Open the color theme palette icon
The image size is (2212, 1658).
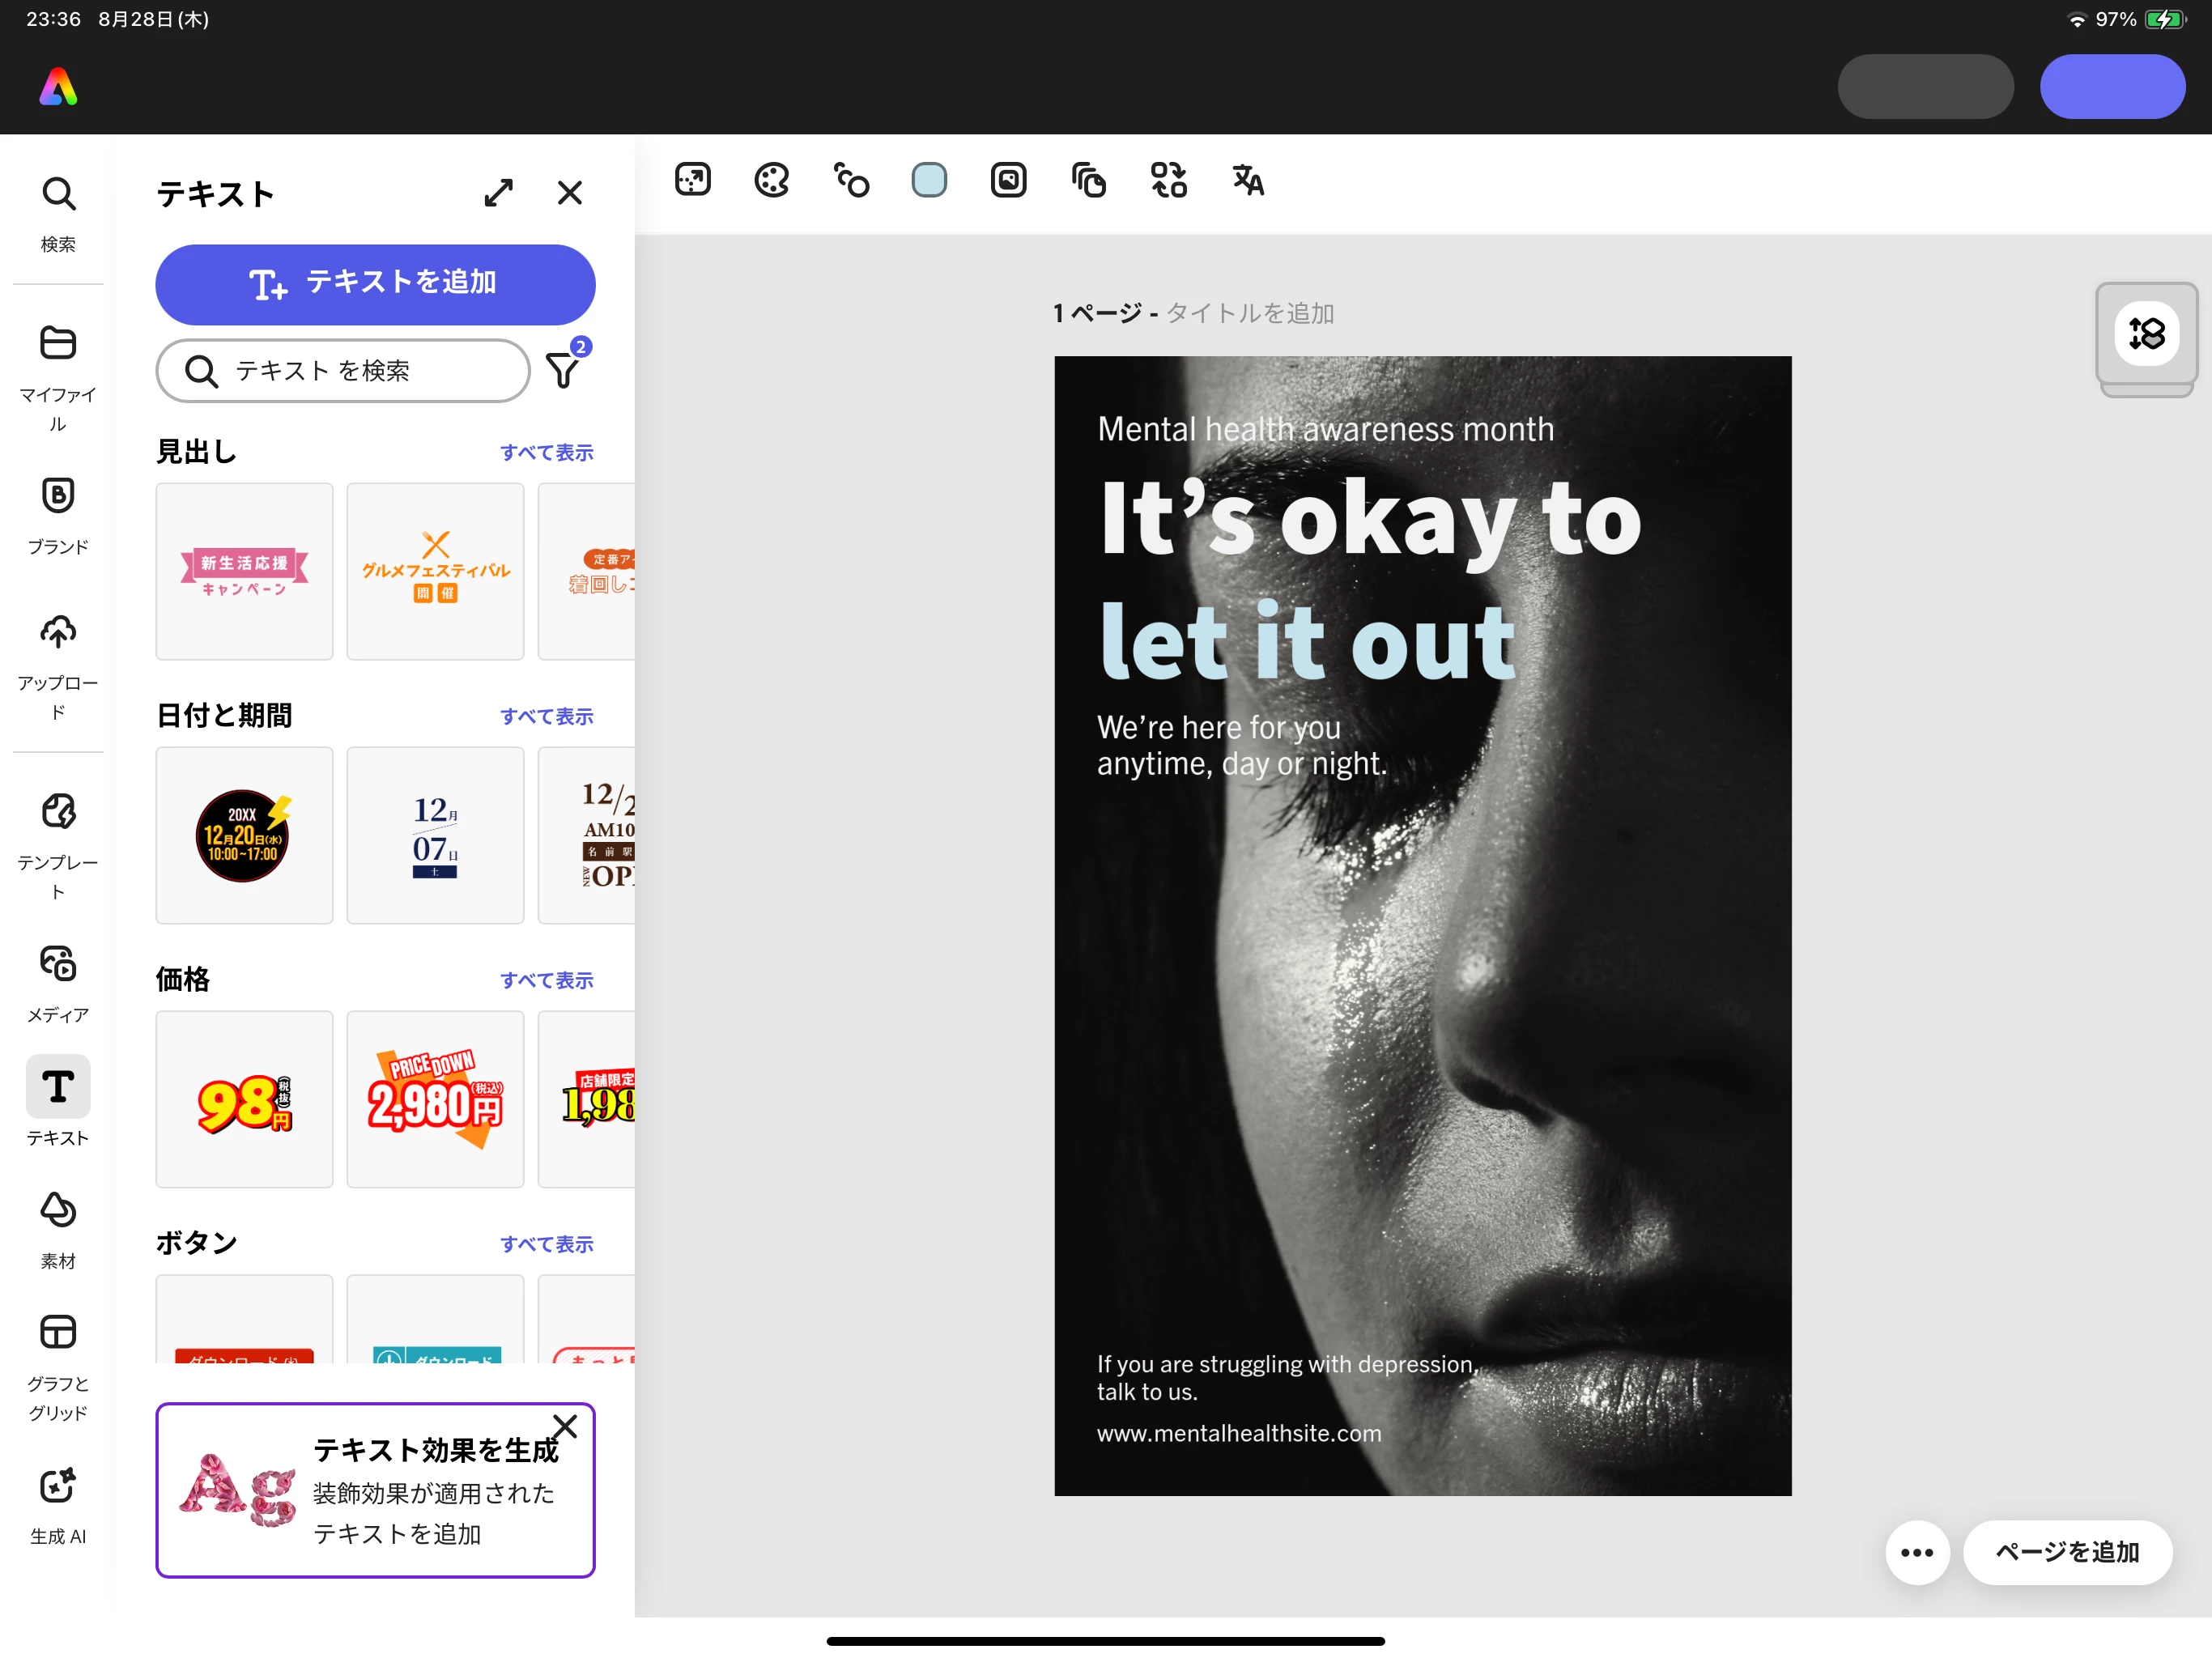pyautogui.click(x=771, y=180)
